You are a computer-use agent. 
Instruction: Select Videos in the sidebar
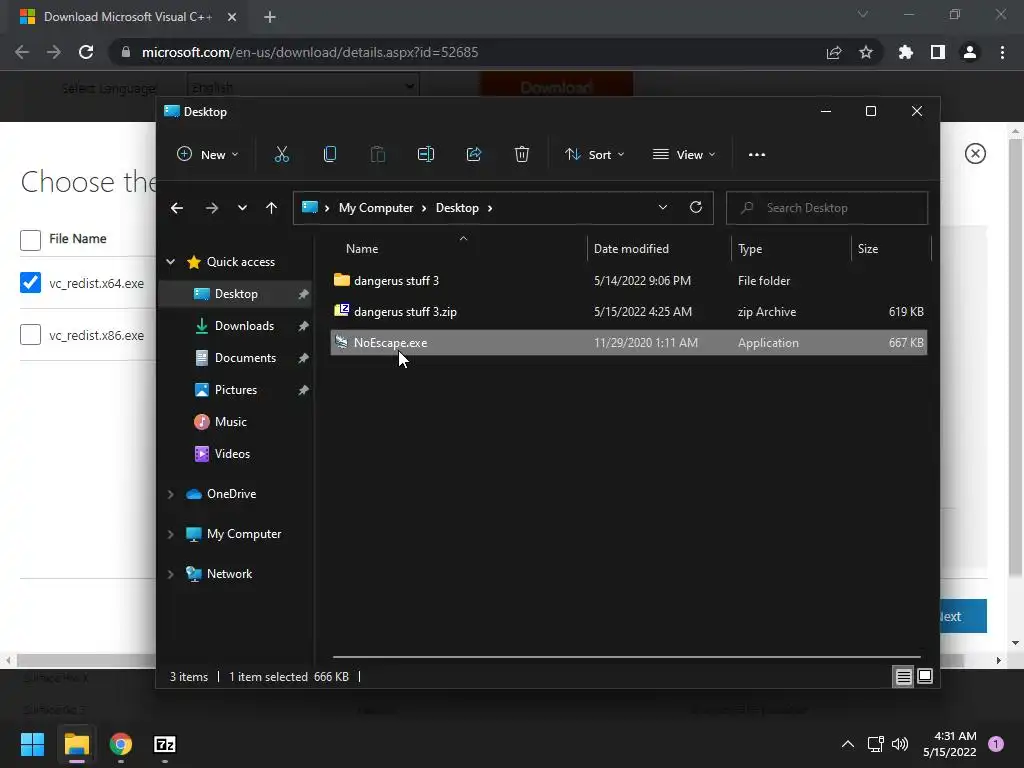click(232, 454)
